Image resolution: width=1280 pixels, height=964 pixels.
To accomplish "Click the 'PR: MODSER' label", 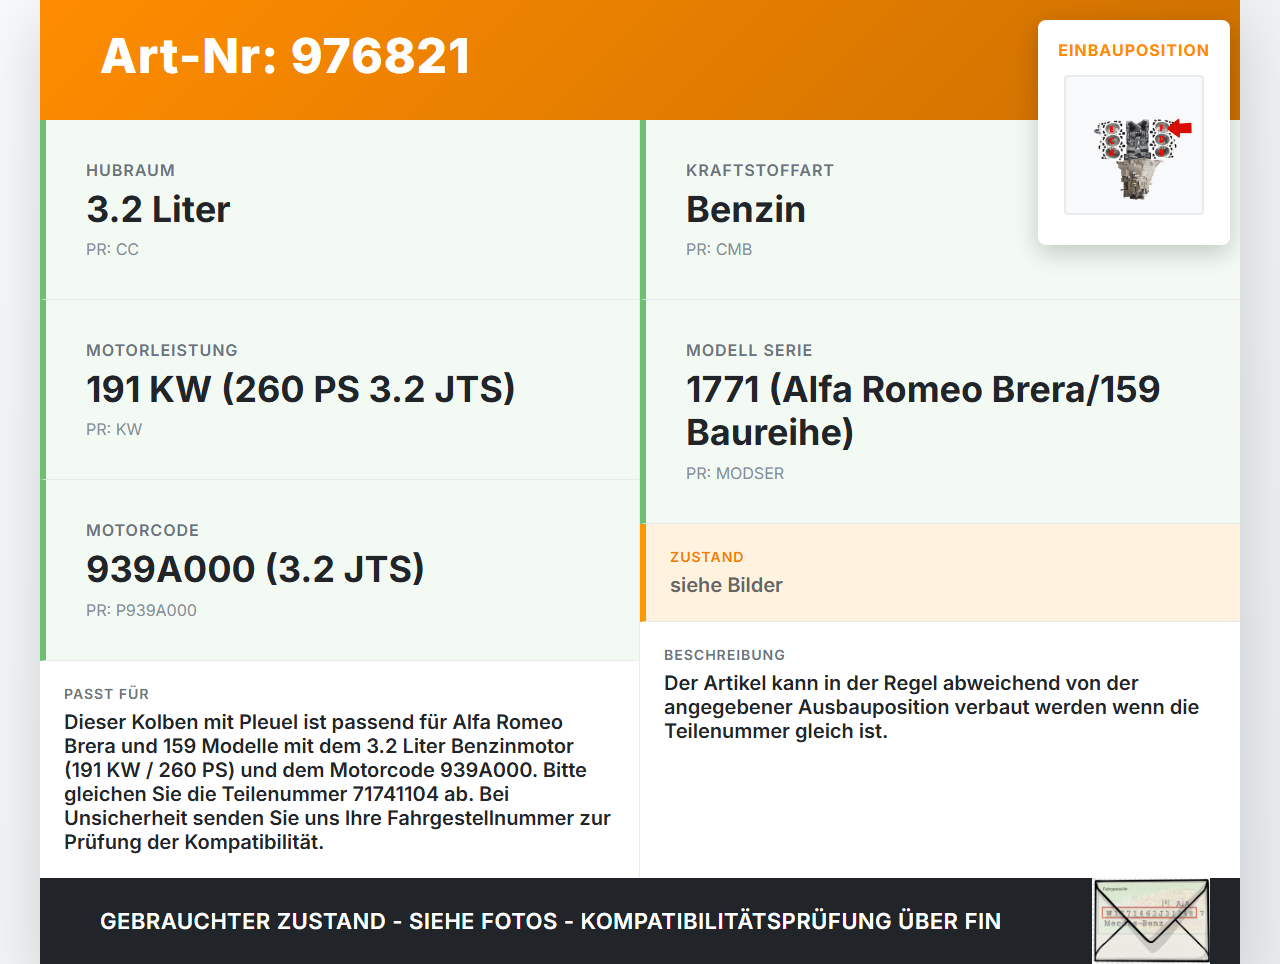I will (x=734, y=473).
